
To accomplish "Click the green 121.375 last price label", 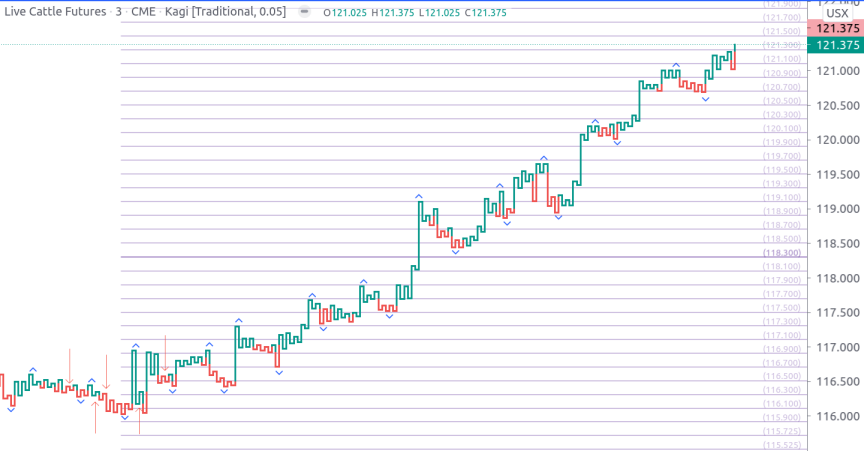I will (x=838, y=45).
